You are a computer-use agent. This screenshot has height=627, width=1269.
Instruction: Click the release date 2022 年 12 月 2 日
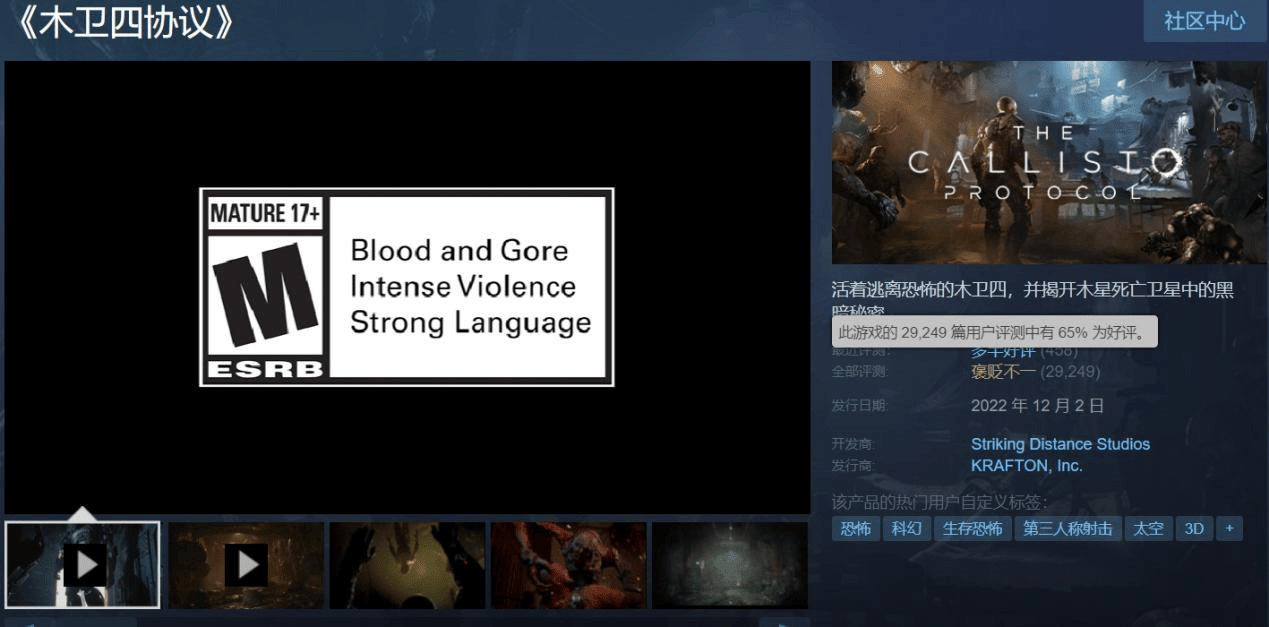[1037, 406]
